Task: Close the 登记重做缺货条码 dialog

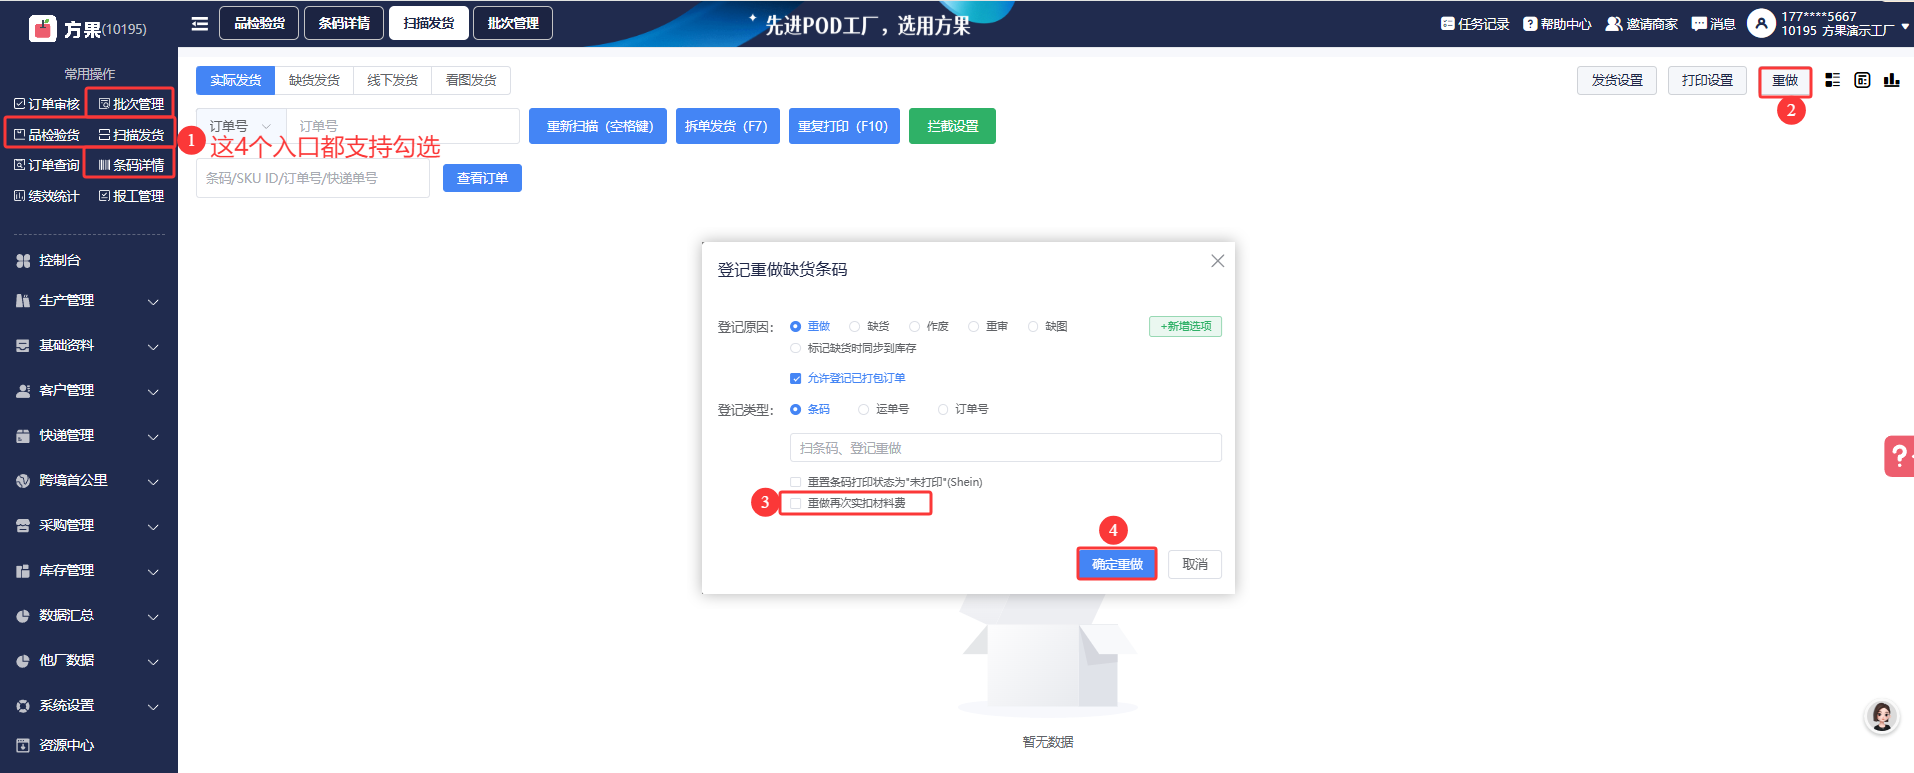Action: (1217, 261)
